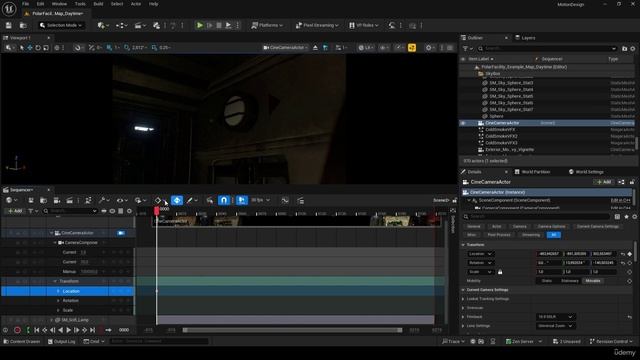The height and width of the screenshot is (360, 640).
Task: Click Add component button in Details
Action: coord(604,182)
